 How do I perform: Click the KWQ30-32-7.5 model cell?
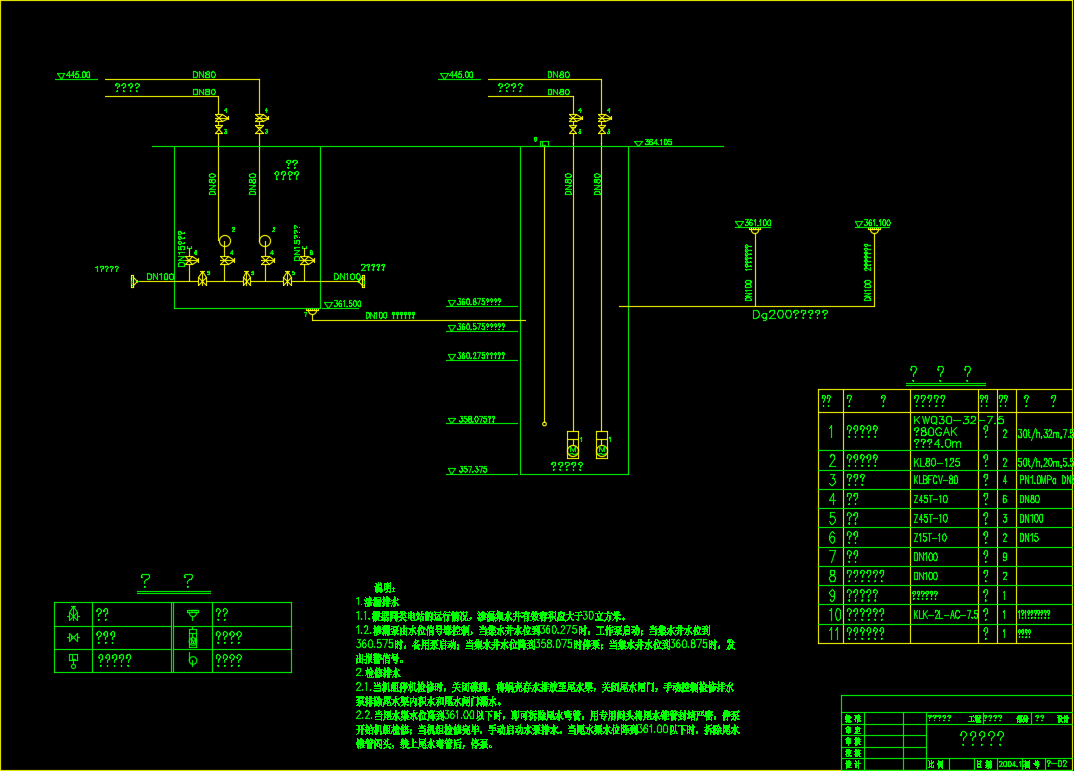click(958, 420)
